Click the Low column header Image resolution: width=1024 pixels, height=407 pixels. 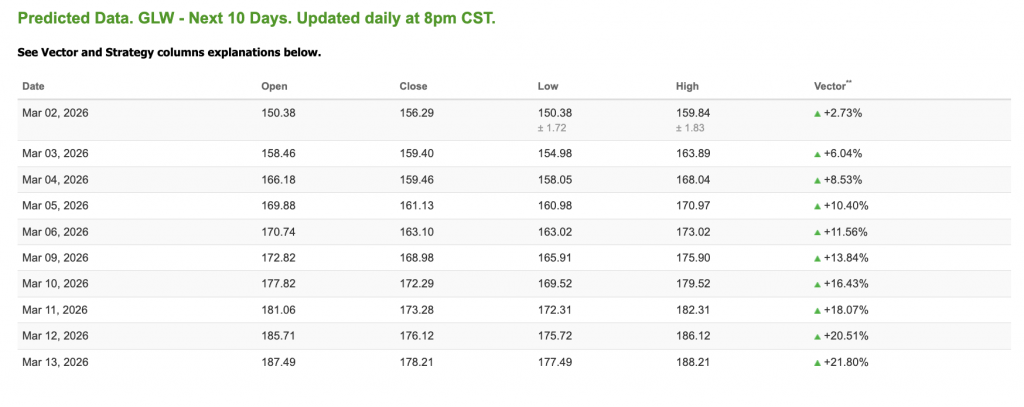coord(548,87)
